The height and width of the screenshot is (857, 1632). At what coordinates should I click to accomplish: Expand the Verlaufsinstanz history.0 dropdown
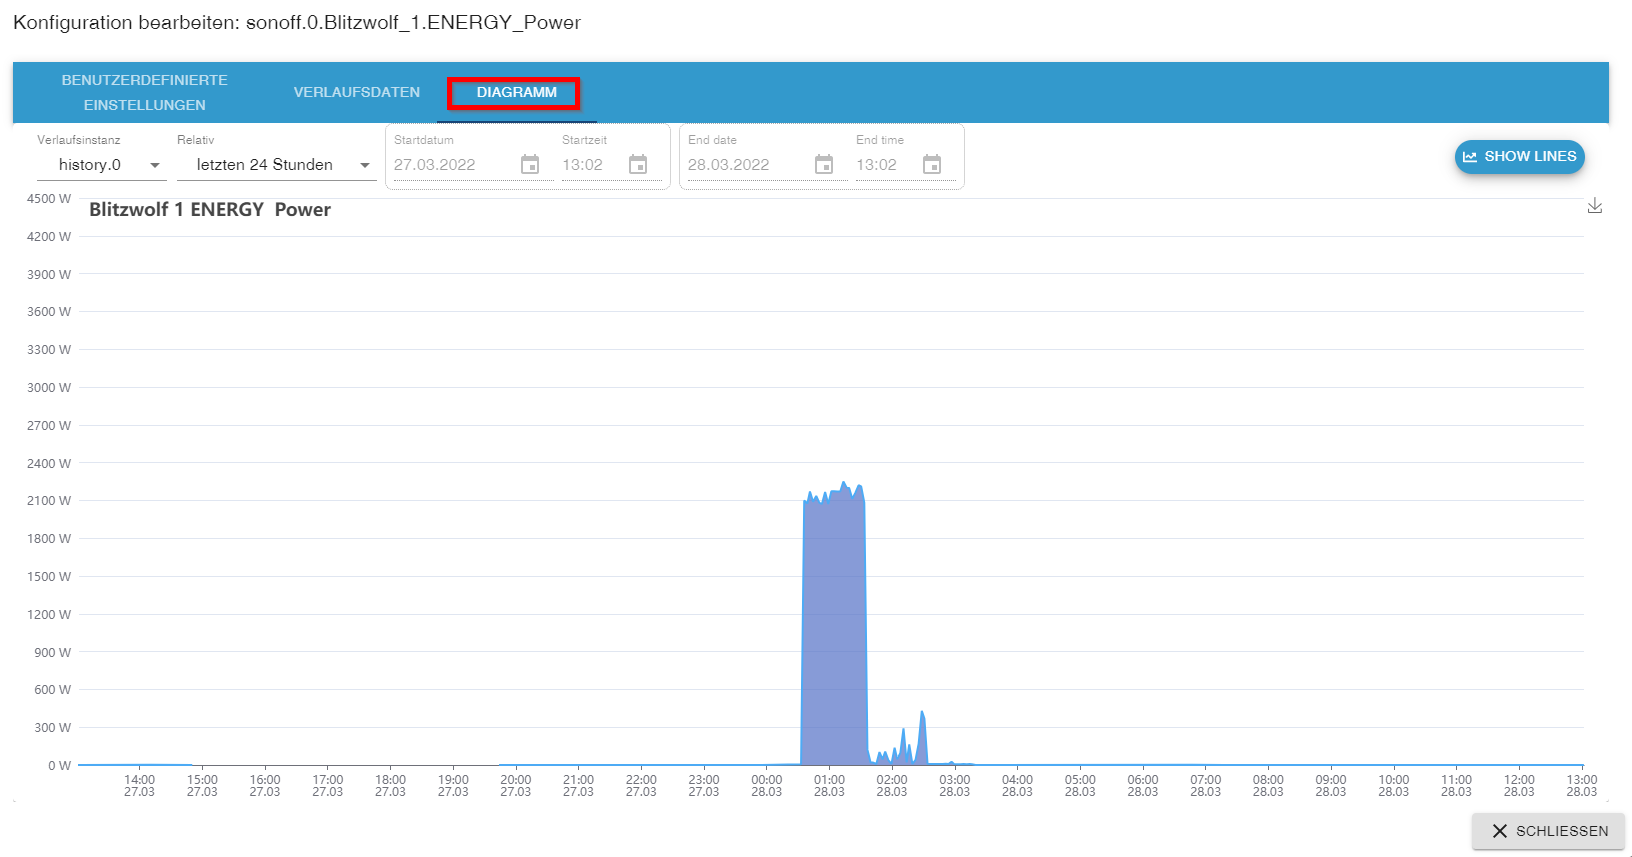tap(101, 165)
